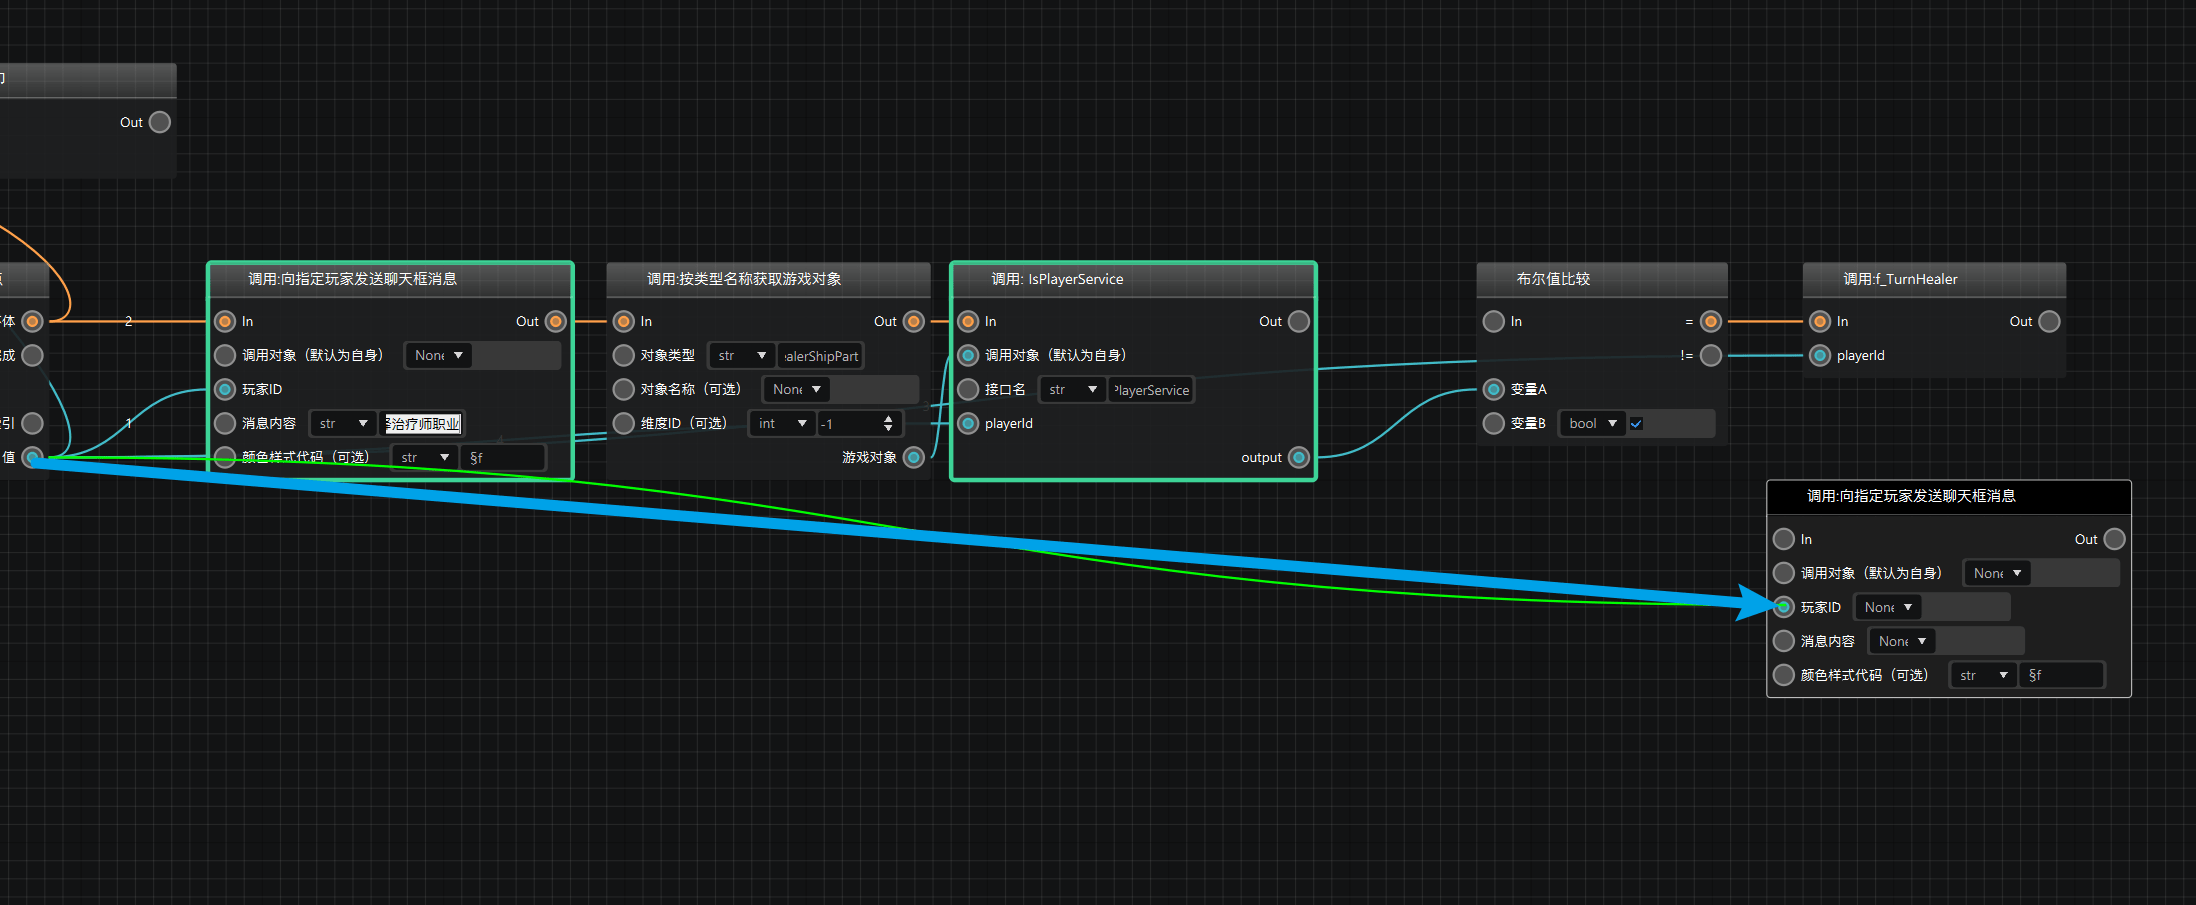Select the 调用: IsPlayerService node title bar
This screenshot has width=2196, height=905.
[1133, 279]
